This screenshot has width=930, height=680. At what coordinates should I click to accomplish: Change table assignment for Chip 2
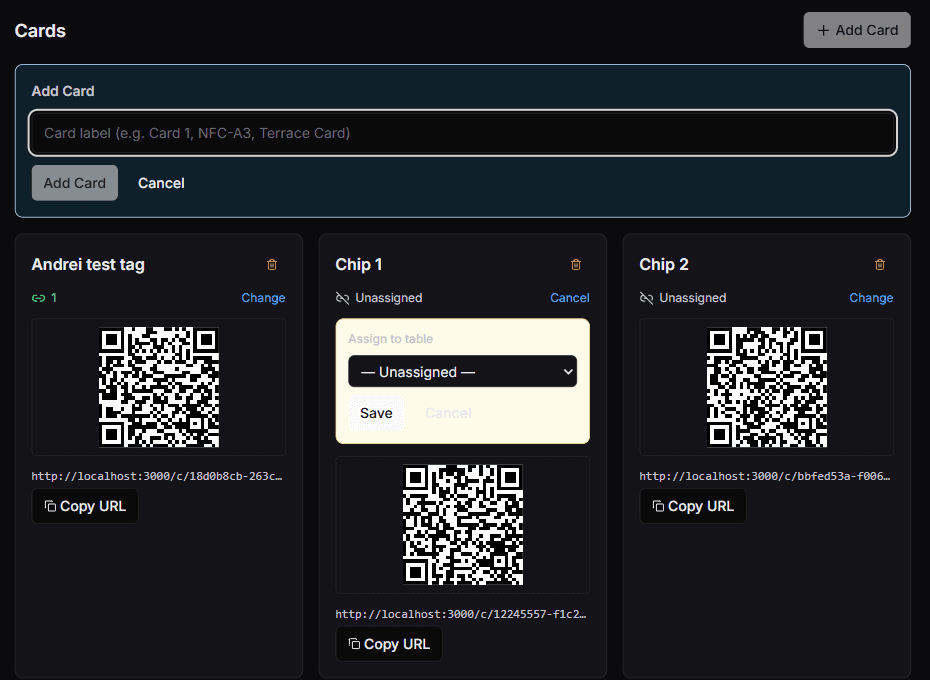click(871, 298)
